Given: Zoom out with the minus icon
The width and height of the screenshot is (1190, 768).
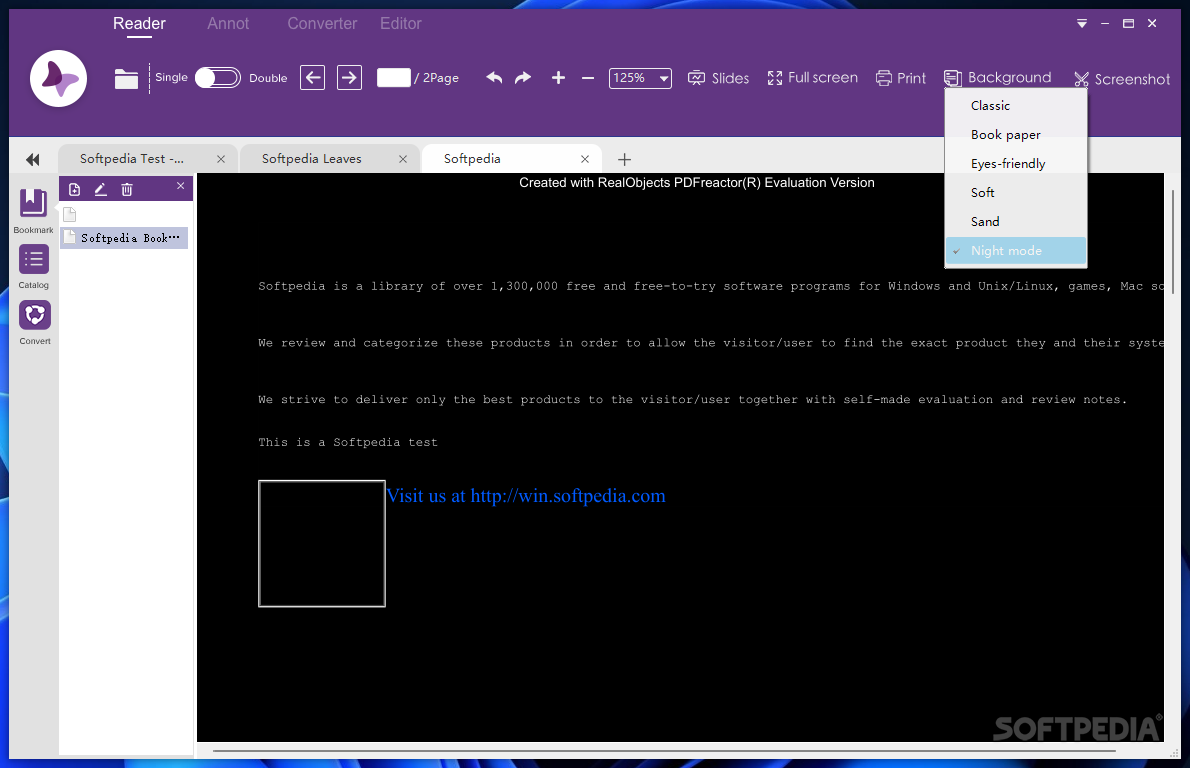Looking at the screenshot, I should (587, 77).
